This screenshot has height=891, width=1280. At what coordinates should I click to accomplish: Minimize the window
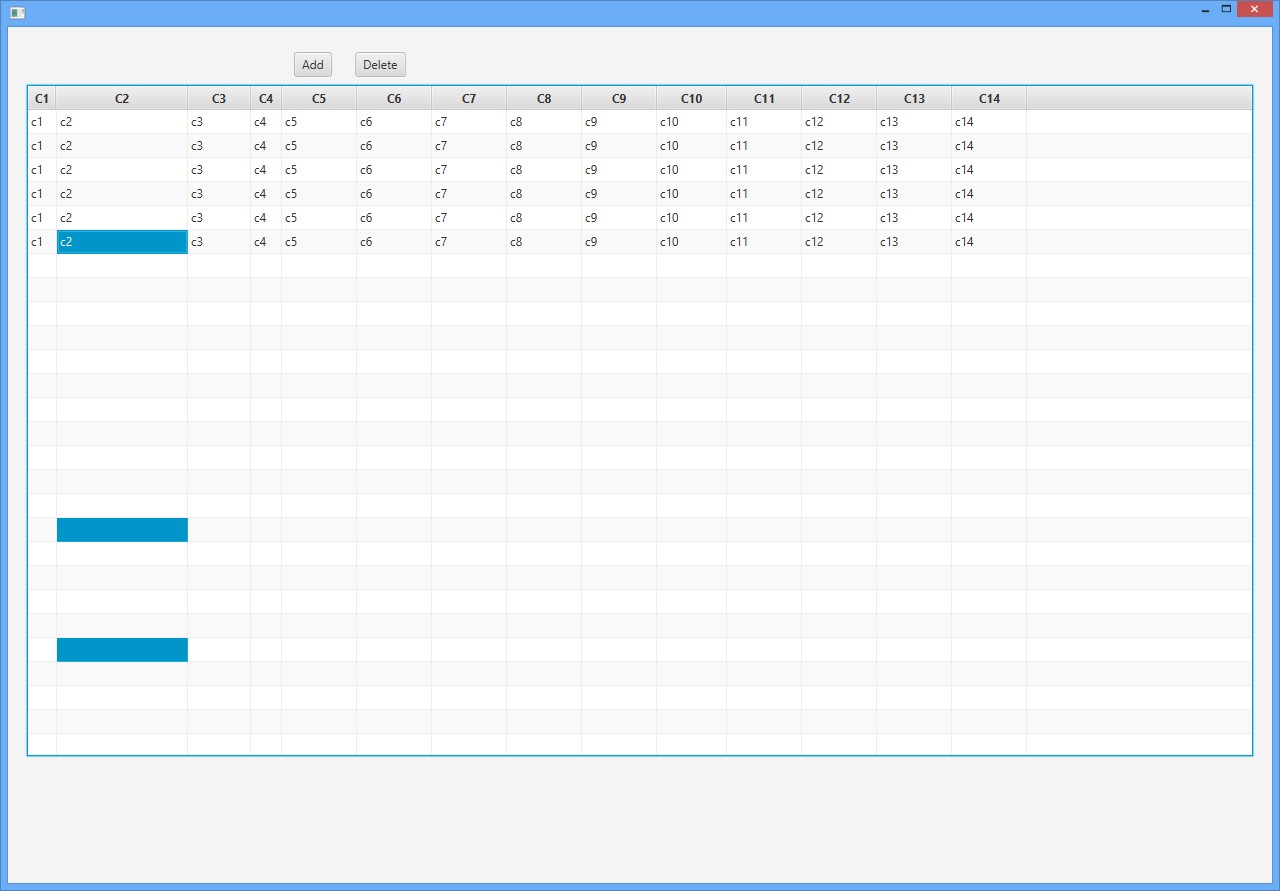pyautogui.click(x=1205, y=10)
